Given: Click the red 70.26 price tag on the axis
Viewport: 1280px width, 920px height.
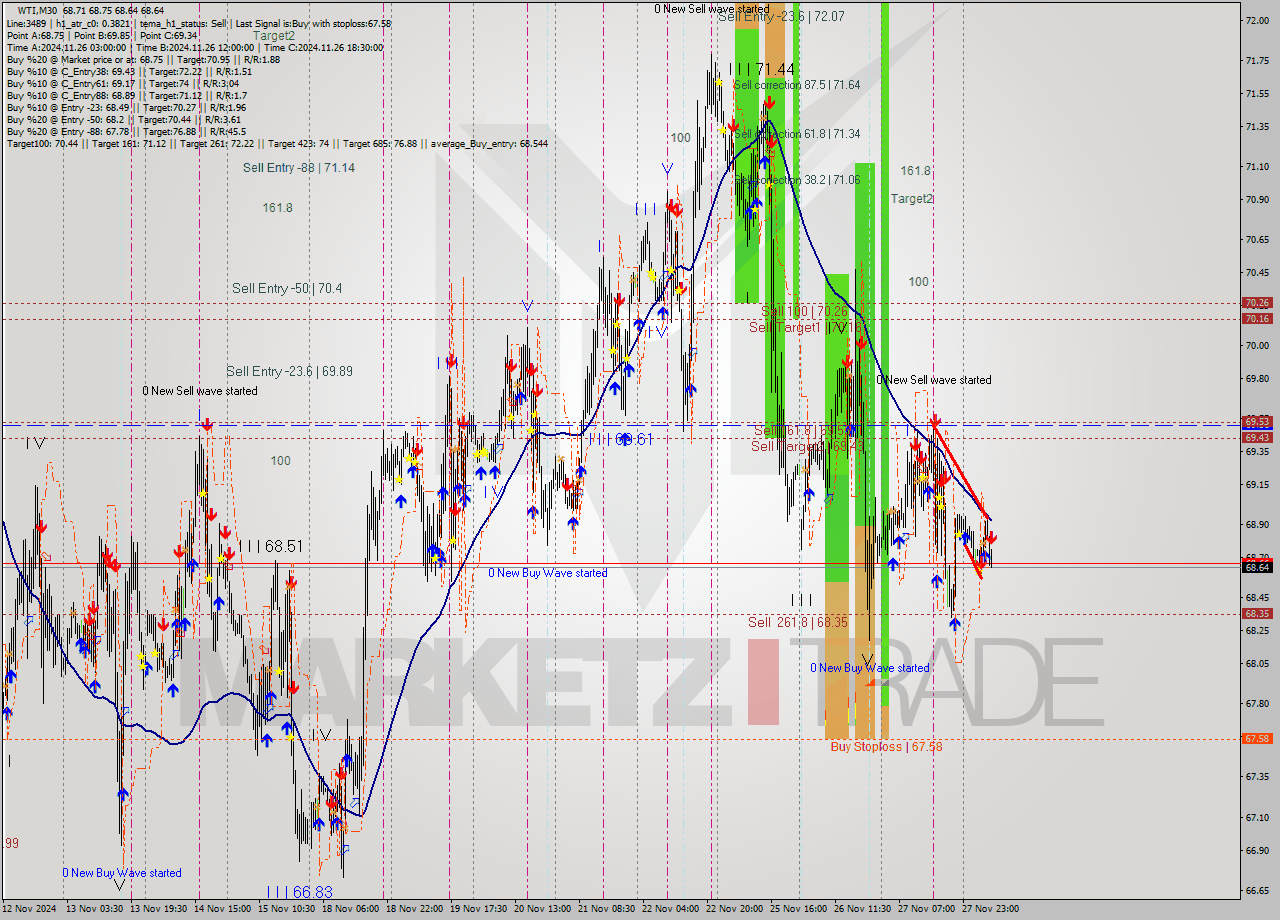Looking at the screenshot, I should (x=1257, y=303).
